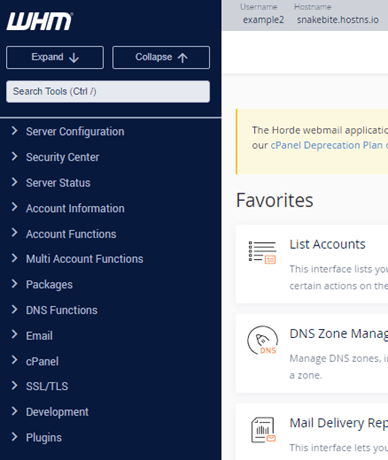Expand Development chevron
The image size is (388, 460).
pyautogui.click(x=14, y=411)
